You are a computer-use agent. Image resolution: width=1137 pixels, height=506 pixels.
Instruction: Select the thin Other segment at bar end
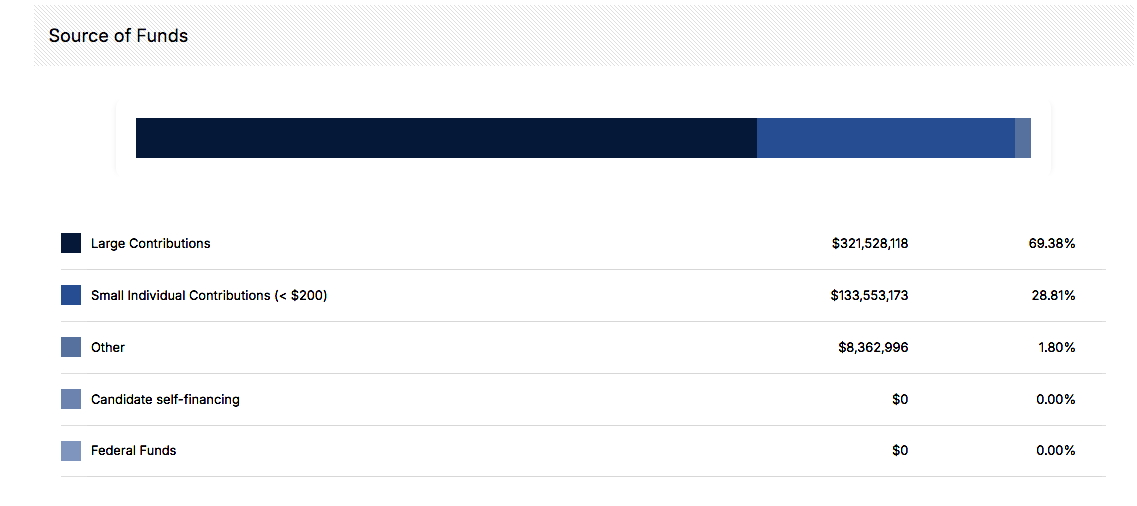(x=1023, y=138)
